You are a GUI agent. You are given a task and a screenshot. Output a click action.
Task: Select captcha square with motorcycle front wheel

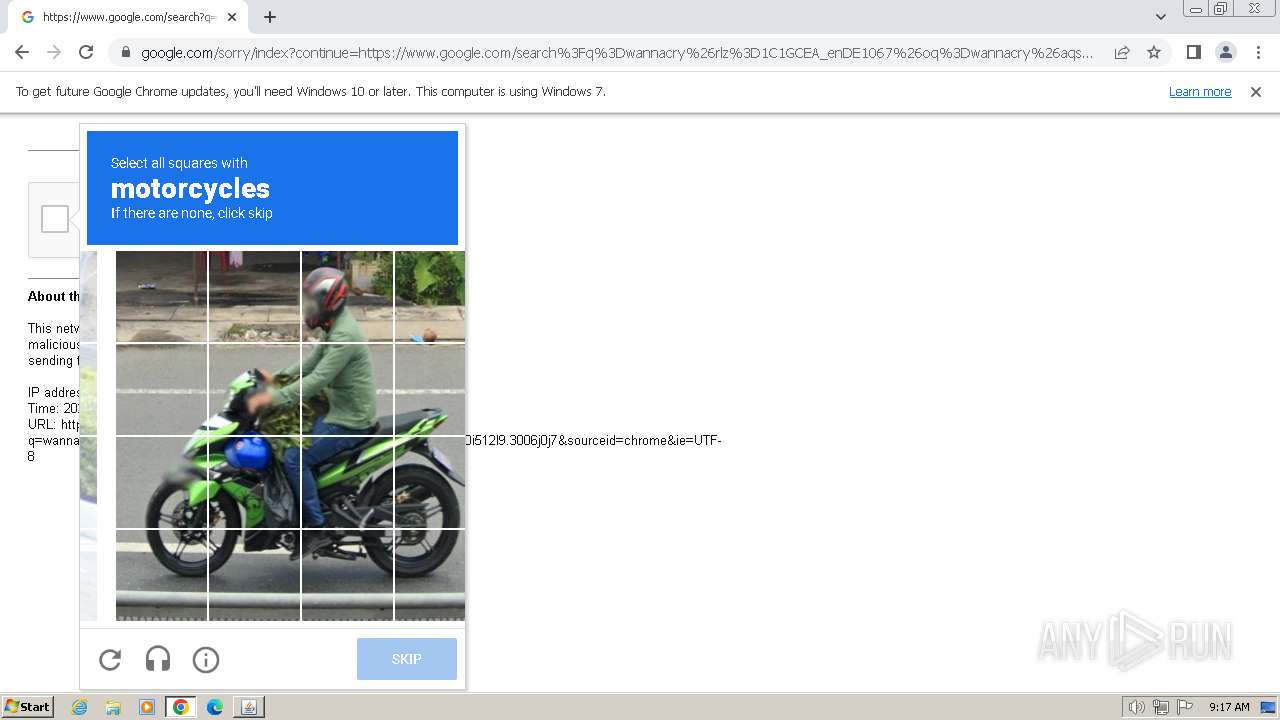(x=161, y=575)
